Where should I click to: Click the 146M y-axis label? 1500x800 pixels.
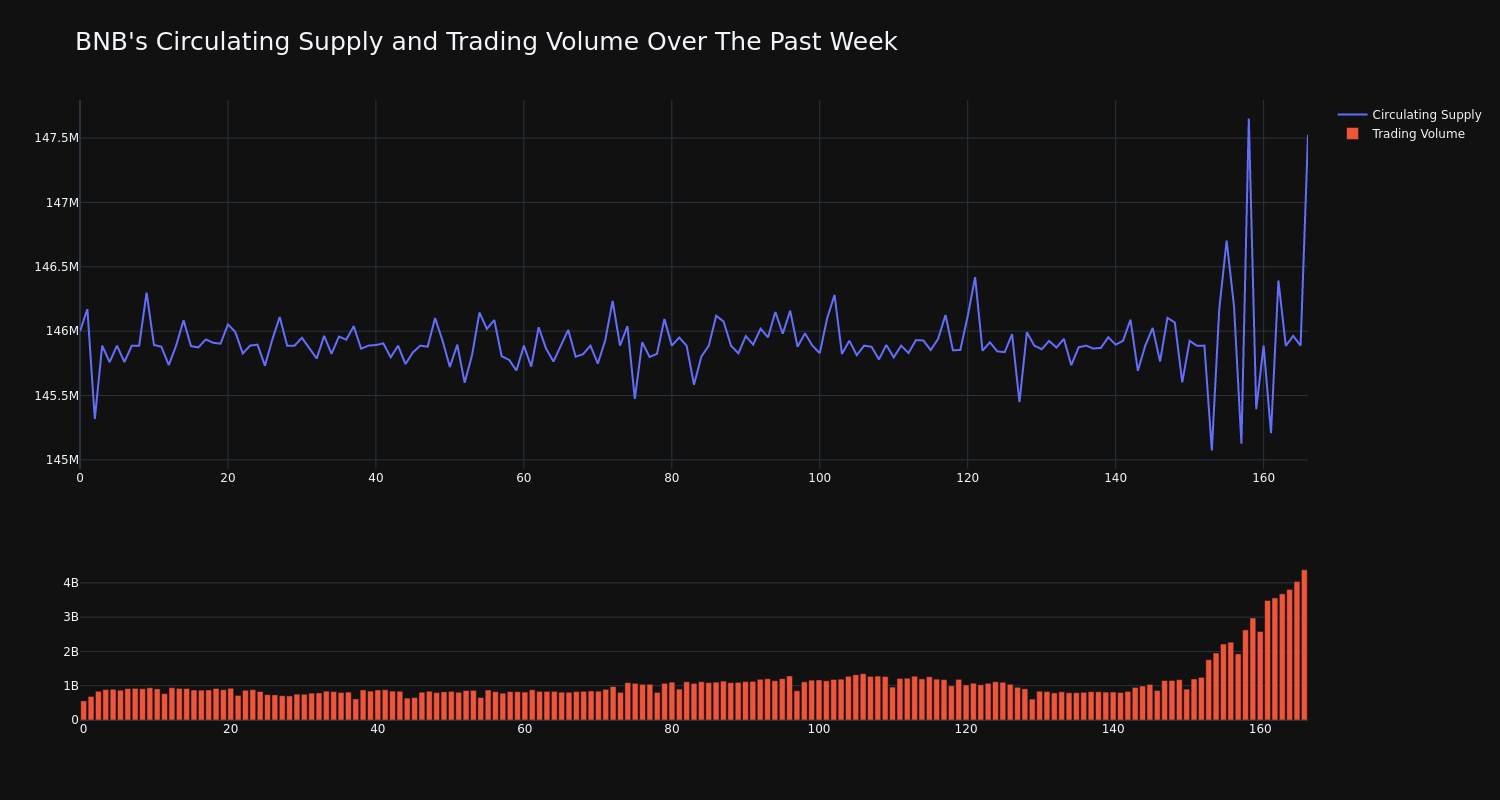click(x=62, y=331)
